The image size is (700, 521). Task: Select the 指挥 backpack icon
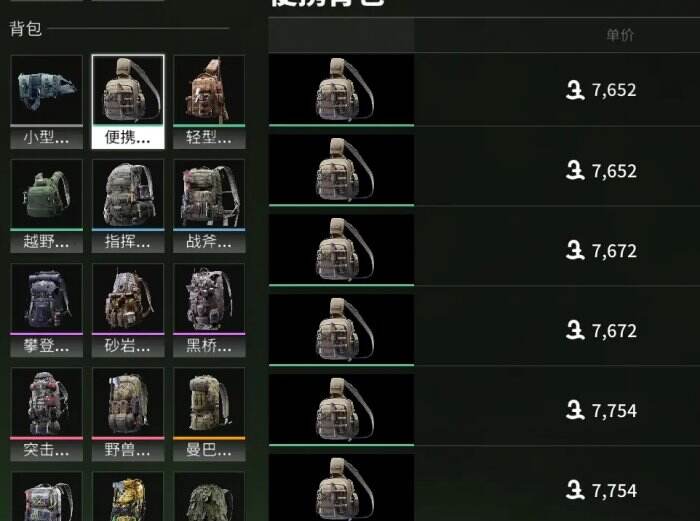(128, 206)
